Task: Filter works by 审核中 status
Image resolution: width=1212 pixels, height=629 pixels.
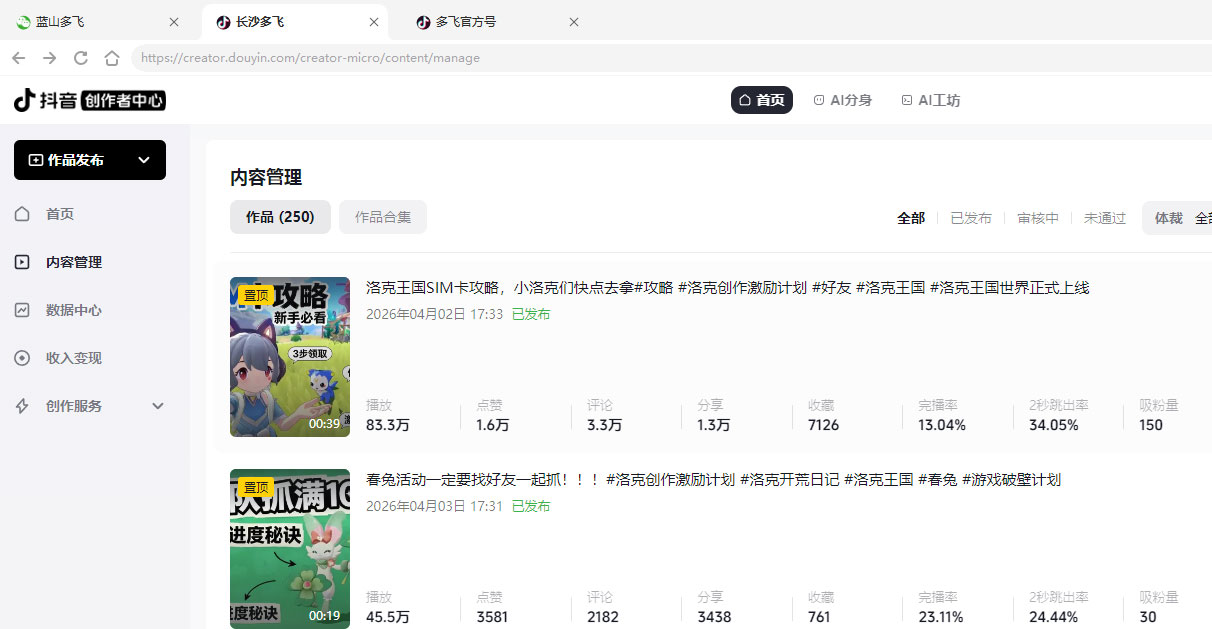Action: (1038, 218)
